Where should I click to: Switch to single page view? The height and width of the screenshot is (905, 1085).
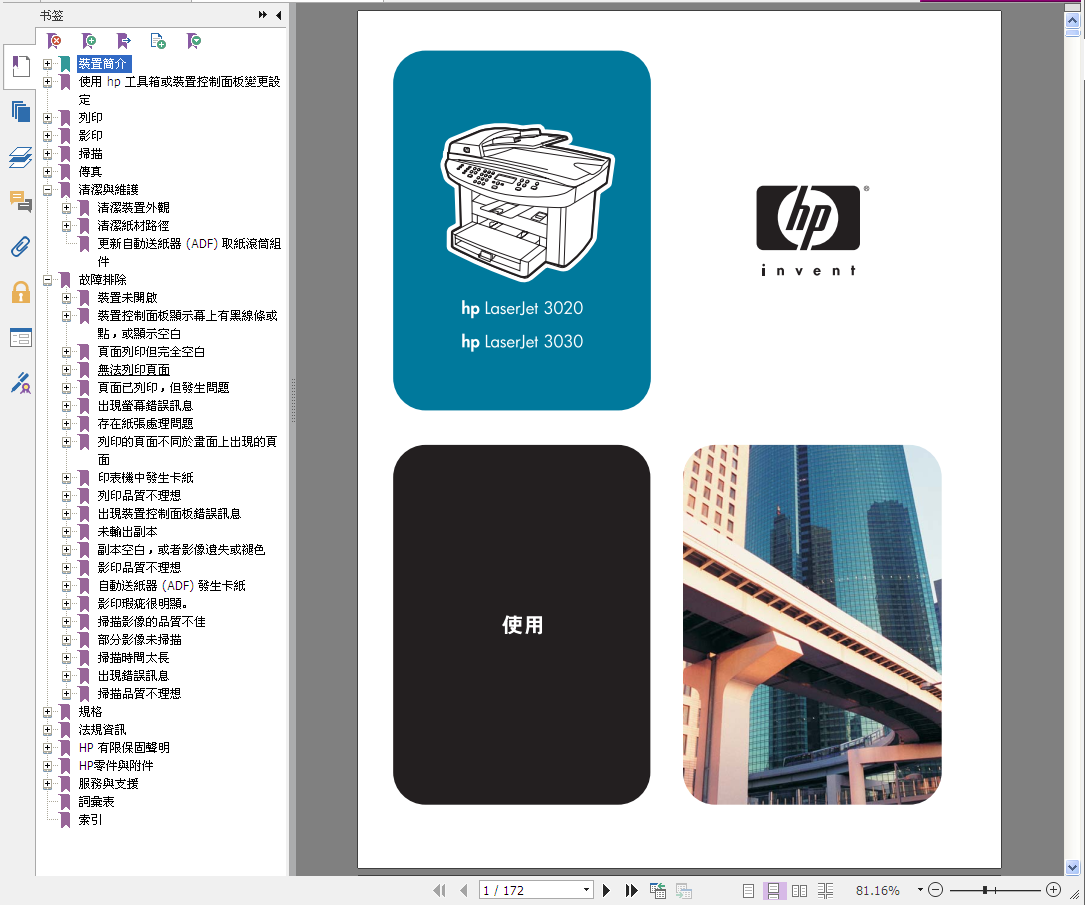[748, 890]
